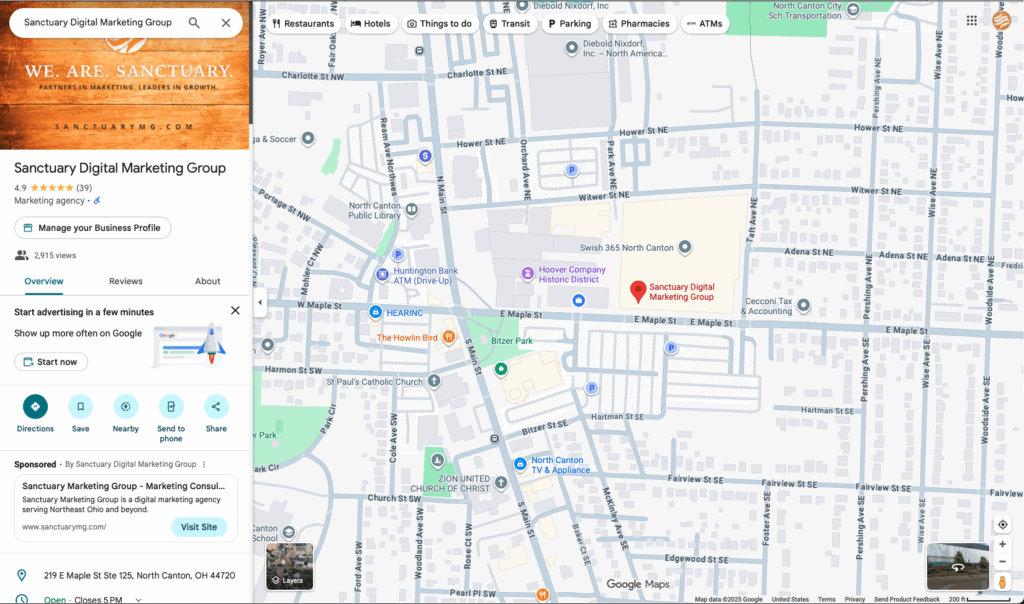This screenshot has height=604, width=1024.
Task: Click Manage your Business Profile button
Action: pos(93,228)
